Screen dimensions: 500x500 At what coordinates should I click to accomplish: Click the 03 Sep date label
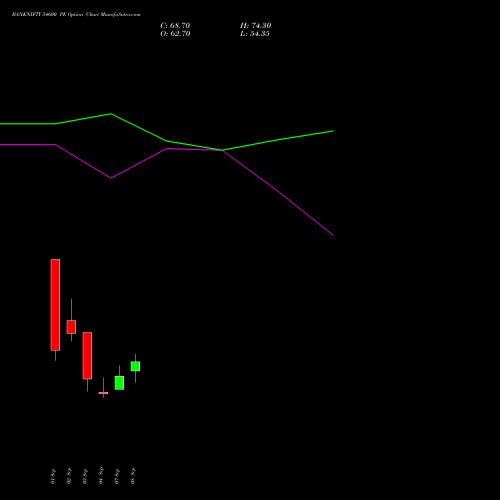(85, 476)
